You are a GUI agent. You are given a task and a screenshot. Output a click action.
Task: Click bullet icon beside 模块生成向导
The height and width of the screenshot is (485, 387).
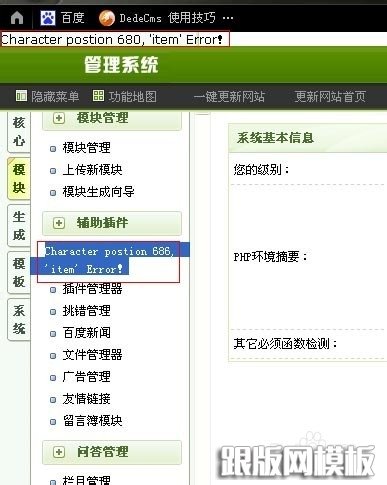[x=53, y=193]
